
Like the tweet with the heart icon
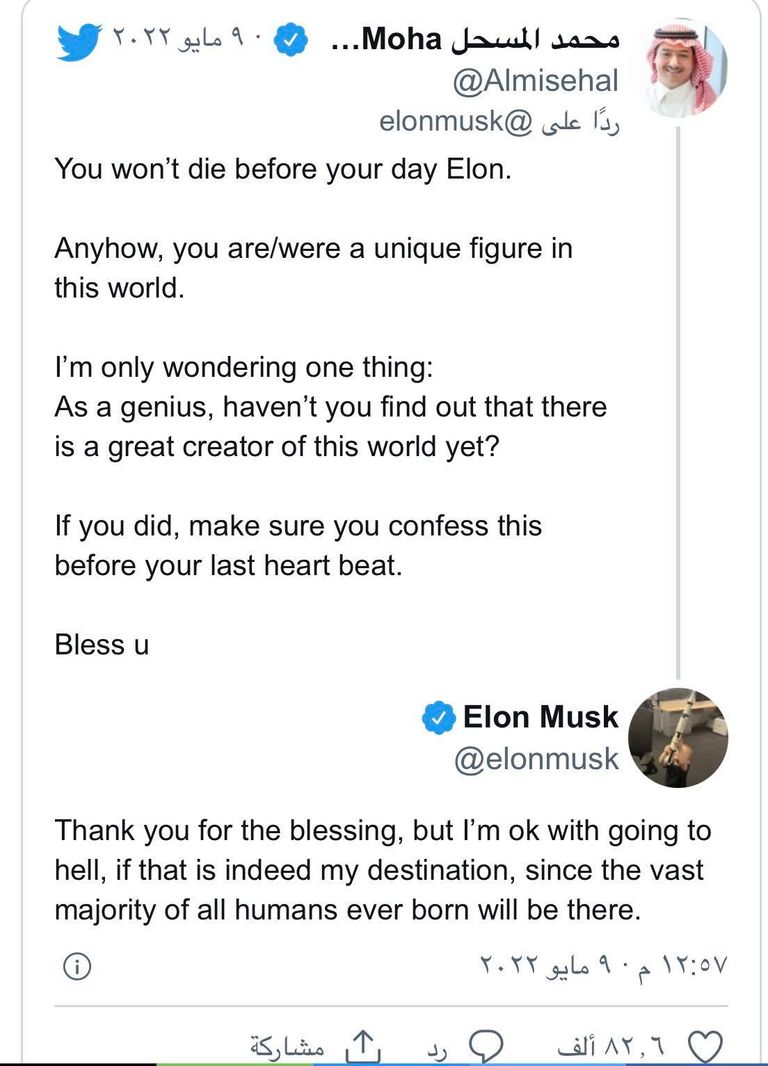tap(706, 1047)
